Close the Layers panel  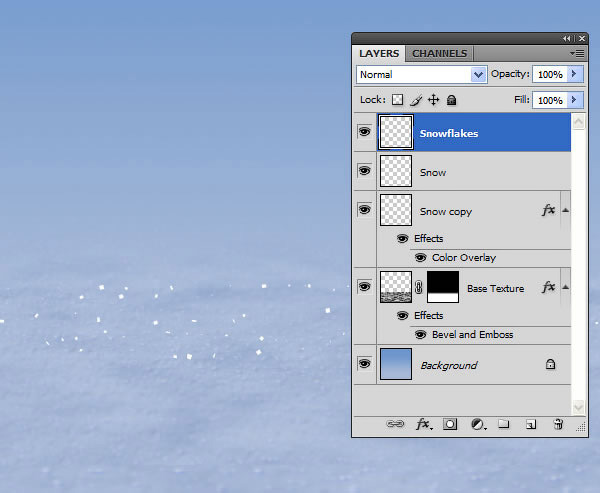pos(582,38)
